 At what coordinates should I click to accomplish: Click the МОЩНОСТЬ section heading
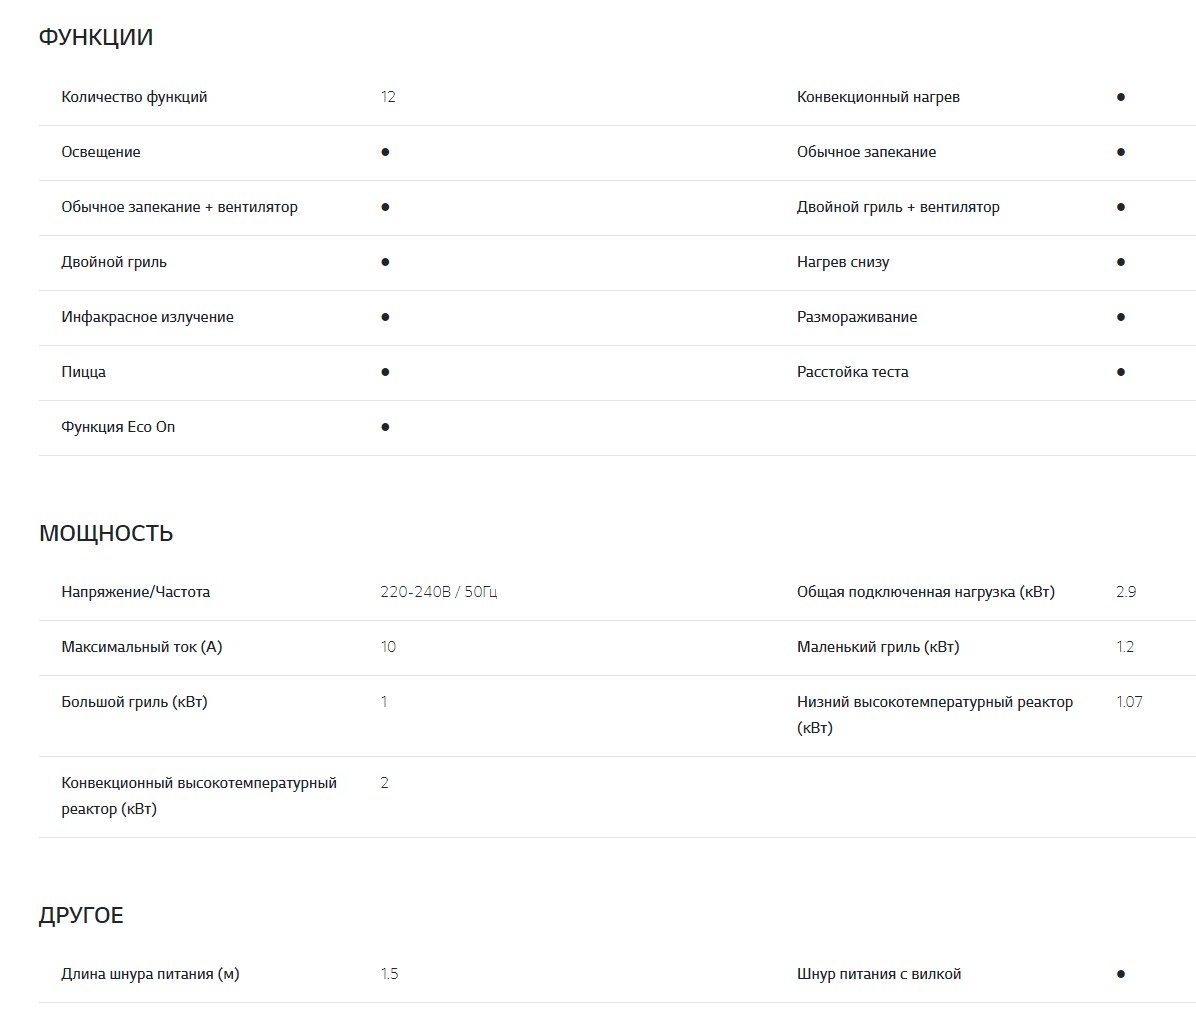click(x=106, y=534)
